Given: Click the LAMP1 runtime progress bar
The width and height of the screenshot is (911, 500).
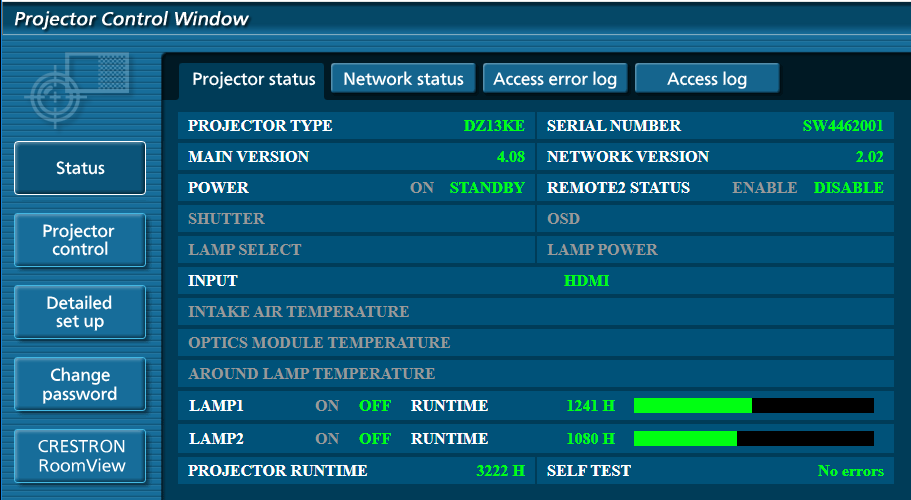Looking at the screenshot, I should [753, 406].
